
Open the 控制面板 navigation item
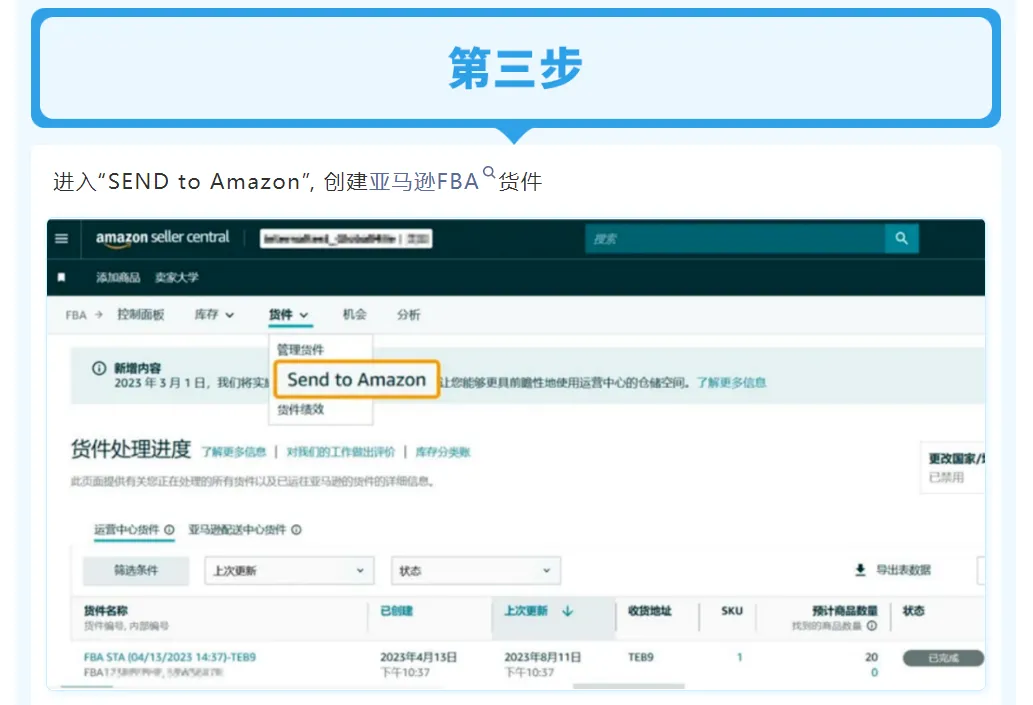[x=140, y=315]
